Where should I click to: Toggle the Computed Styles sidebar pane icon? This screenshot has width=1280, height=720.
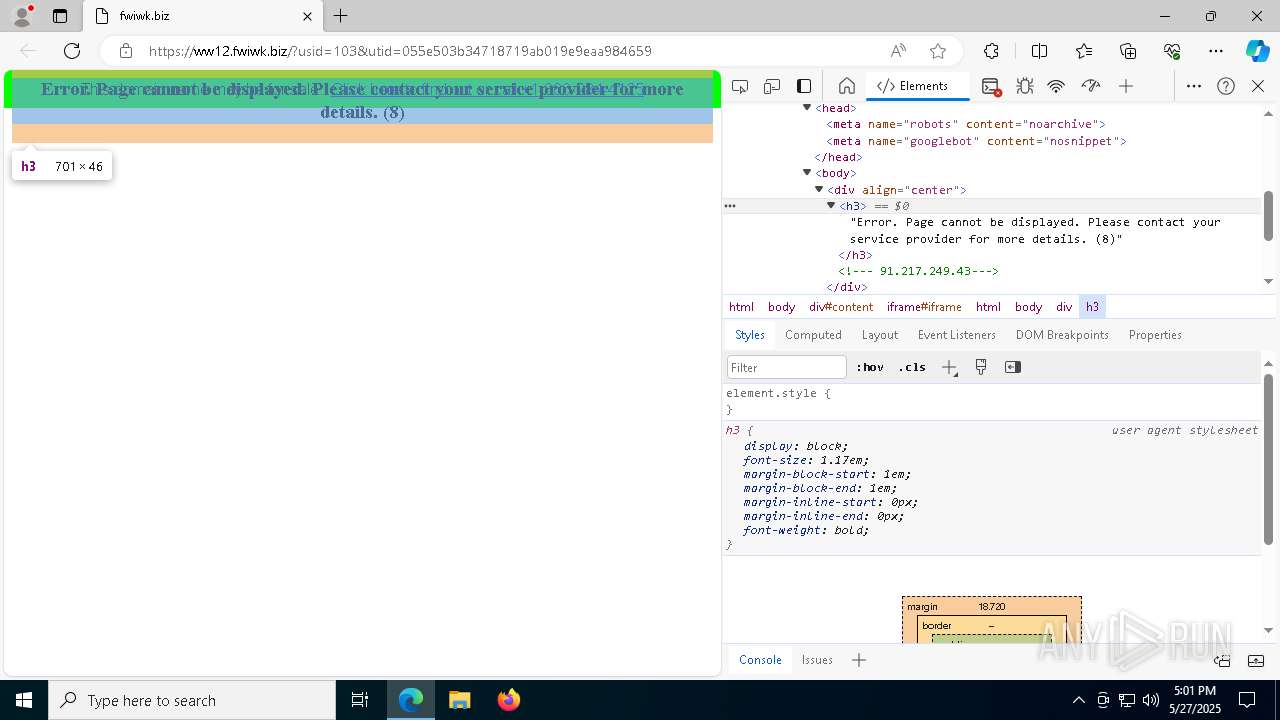pos(1013,367)
